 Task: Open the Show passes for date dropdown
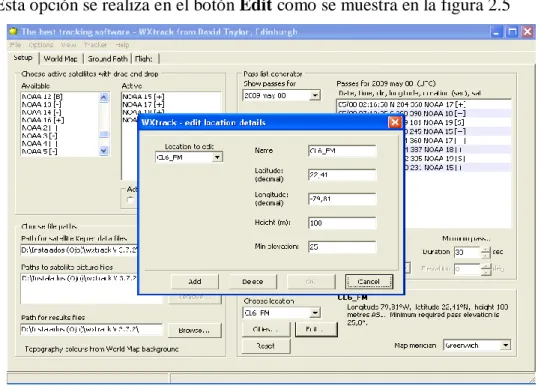pyautogui.click(x=314, y=95)
